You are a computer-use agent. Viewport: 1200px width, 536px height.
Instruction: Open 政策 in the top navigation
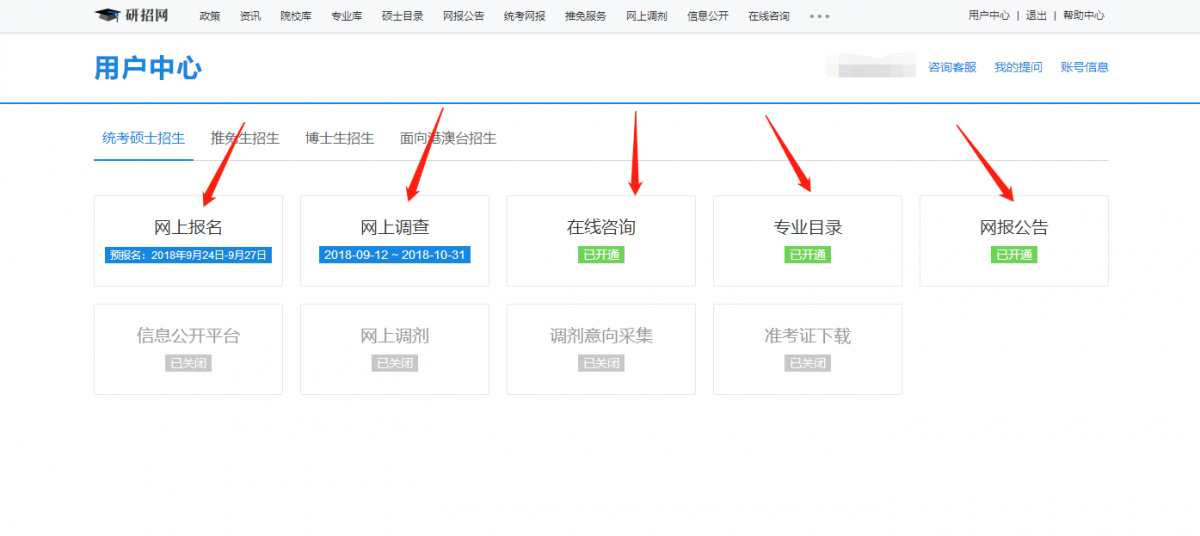pos(210,17)
